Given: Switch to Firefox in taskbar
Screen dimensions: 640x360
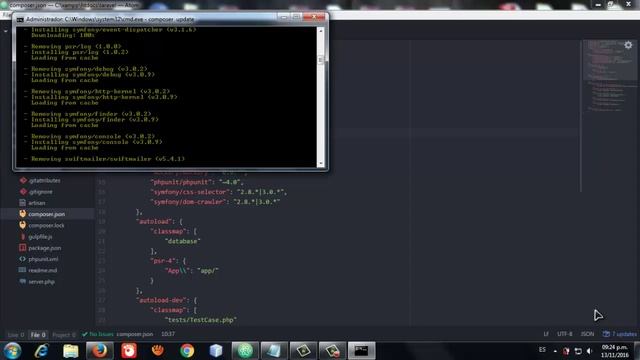Looking at the screenshot, I should (100, 351).
